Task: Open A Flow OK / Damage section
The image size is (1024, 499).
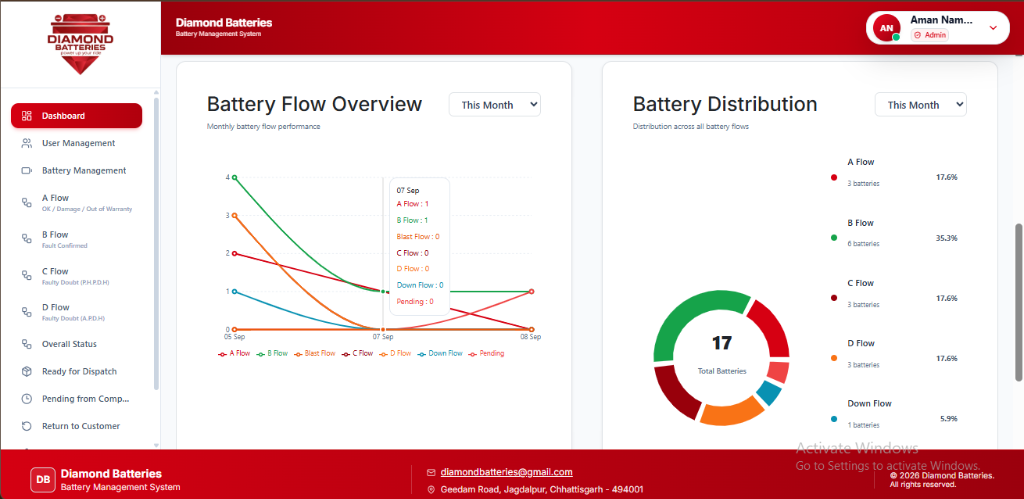Action: 76,202
